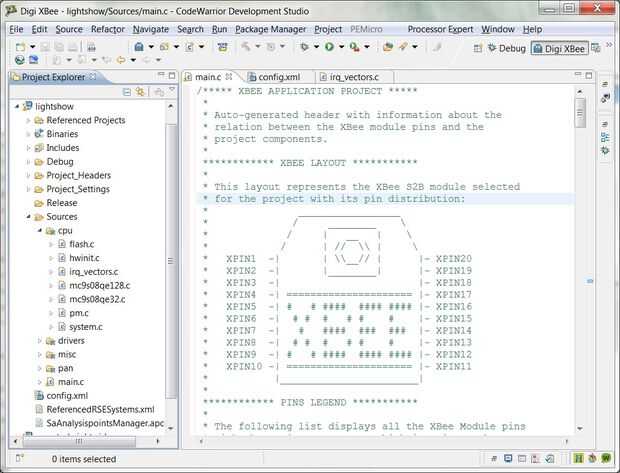Screen dimensions: 620x473
Task: Select the Project_Settings folder
Action: [78, 189]
